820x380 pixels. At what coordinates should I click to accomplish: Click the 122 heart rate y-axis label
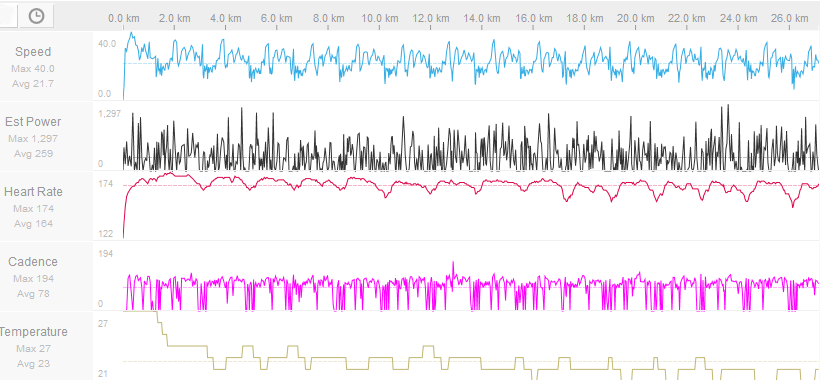point(105,234)
